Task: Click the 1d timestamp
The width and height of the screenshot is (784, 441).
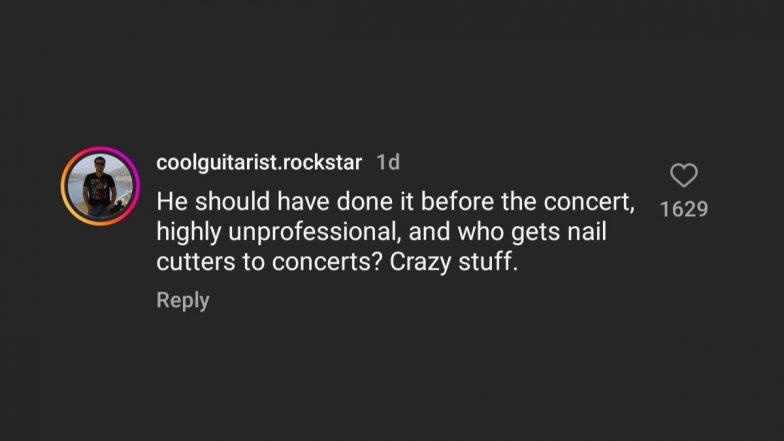Action: (387, 162)
